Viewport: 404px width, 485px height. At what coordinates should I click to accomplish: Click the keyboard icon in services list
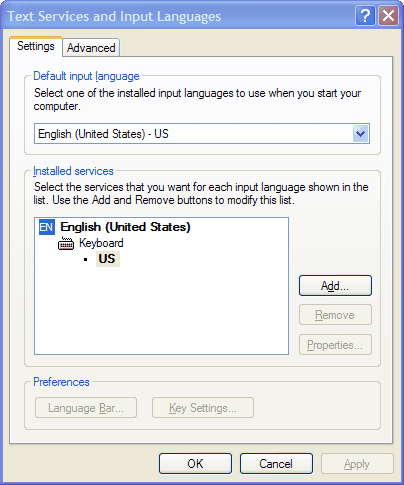click(66, 244)
